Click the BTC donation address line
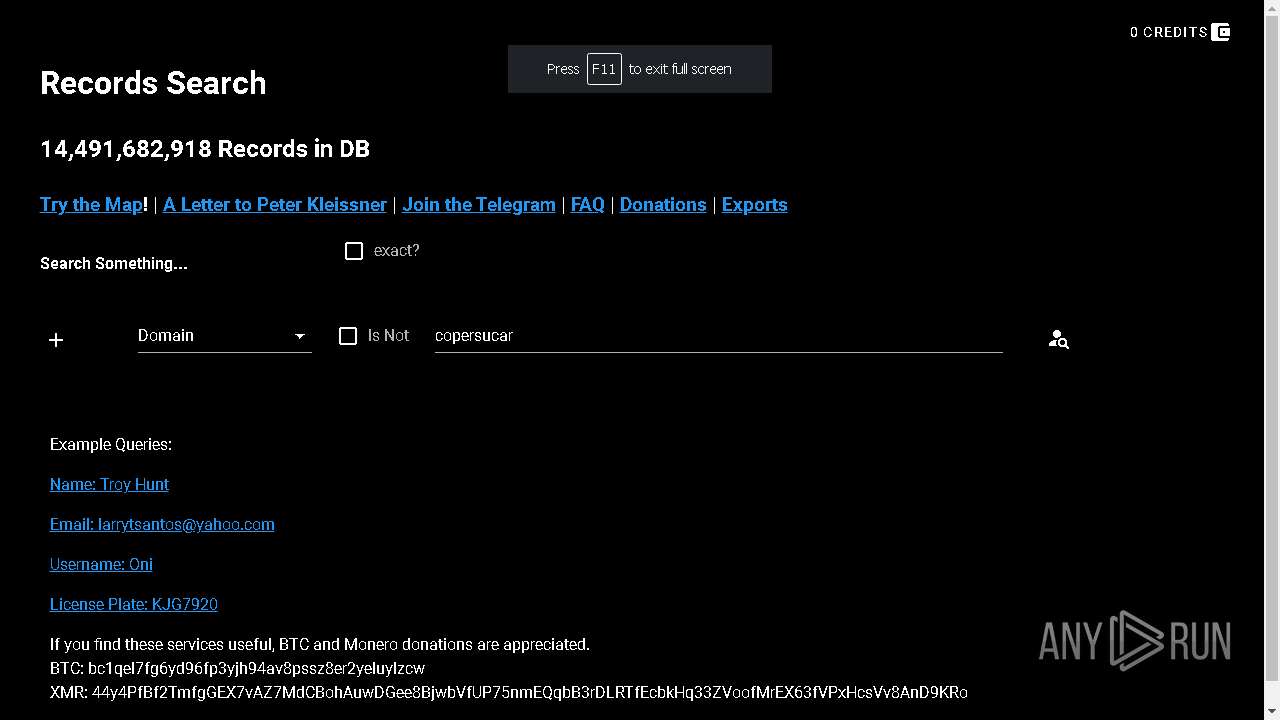1280x720 pixels. click(x=237, y=668)
